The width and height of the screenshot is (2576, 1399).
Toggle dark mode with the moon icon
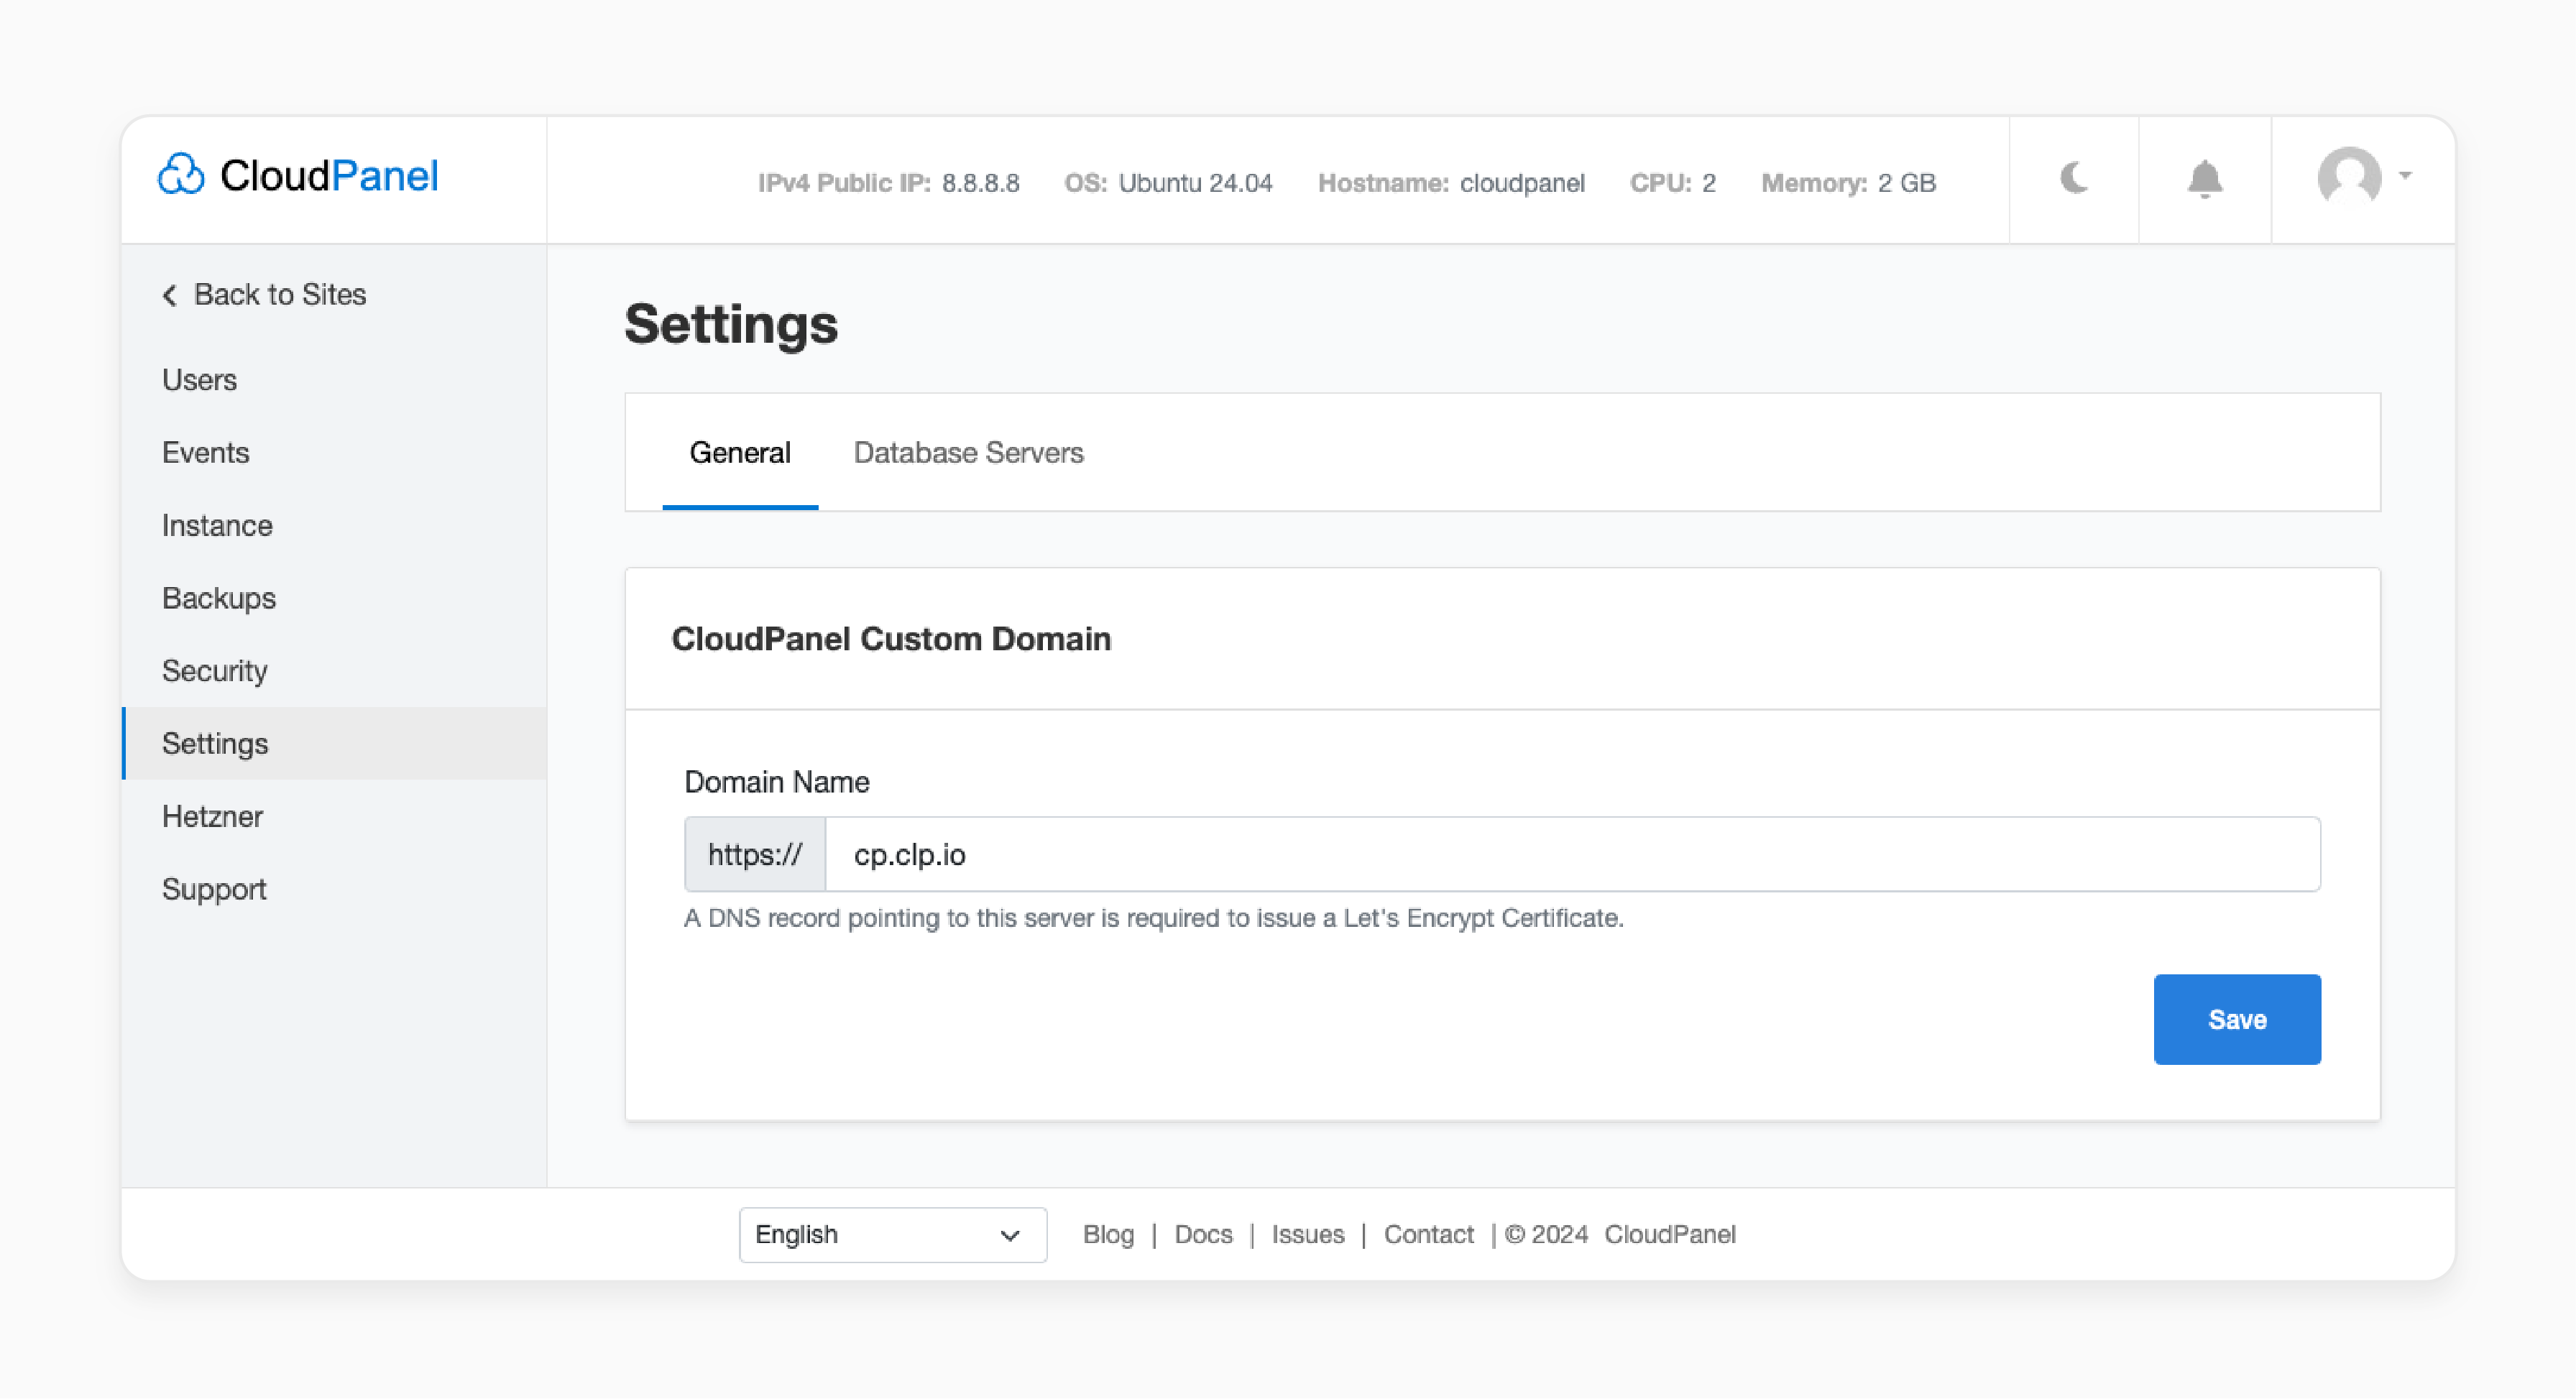pyautogui.click(x=2074, y=179)
